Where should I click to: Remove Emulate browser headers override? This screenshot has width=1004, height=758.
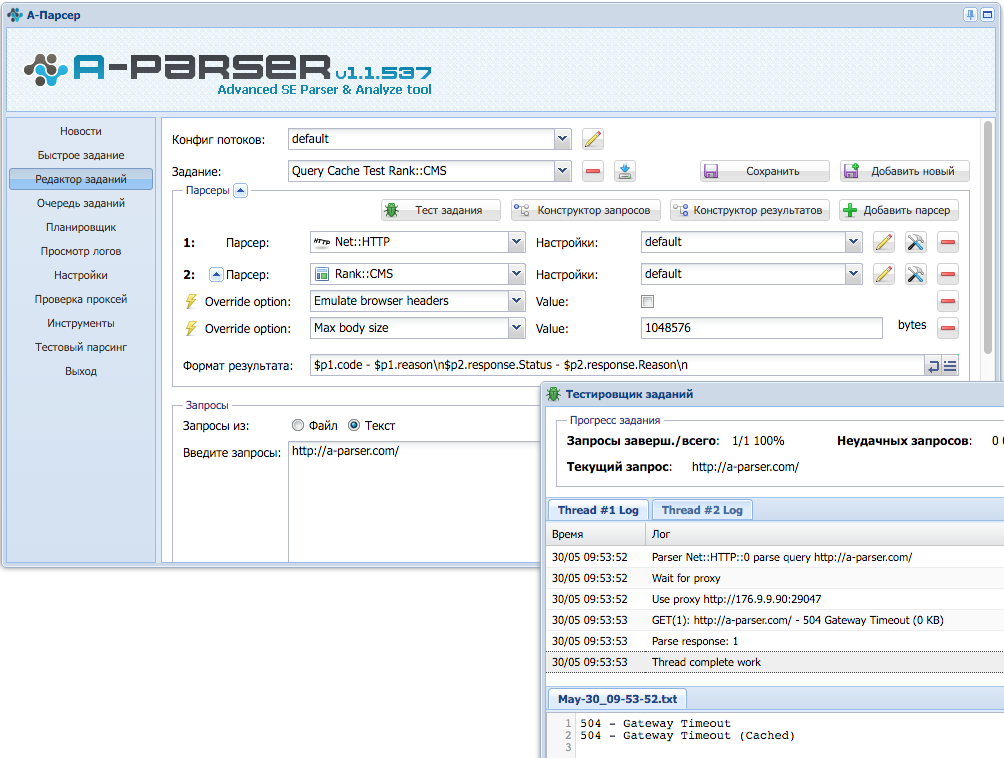pyautogui.click(x=948, y=301)
